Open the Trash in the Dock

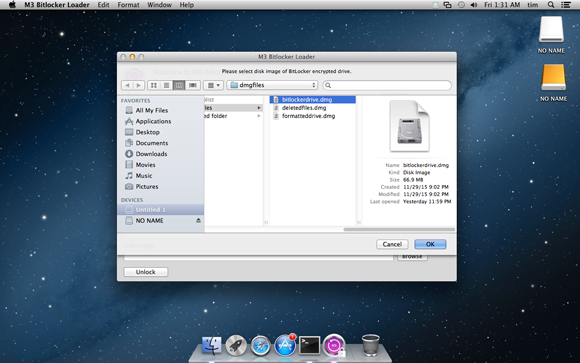point(370,345)
